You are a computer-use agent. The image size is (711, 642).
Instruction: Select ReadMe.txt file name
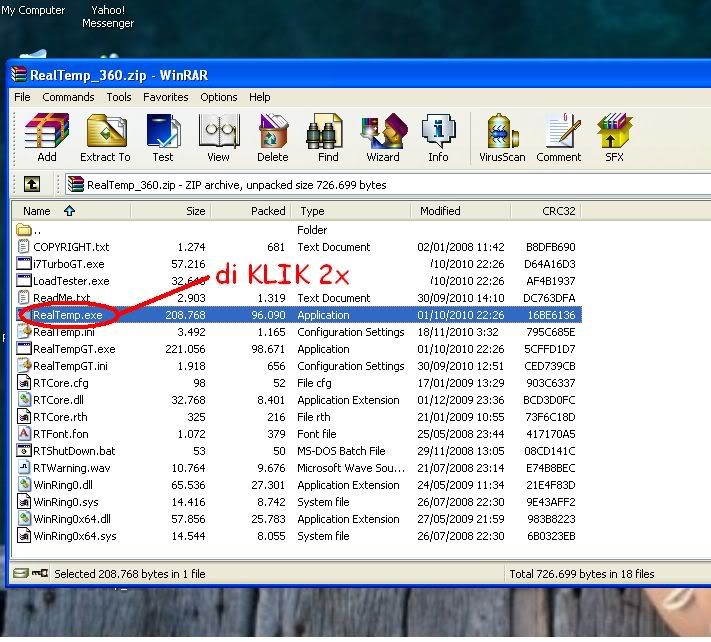62,298
